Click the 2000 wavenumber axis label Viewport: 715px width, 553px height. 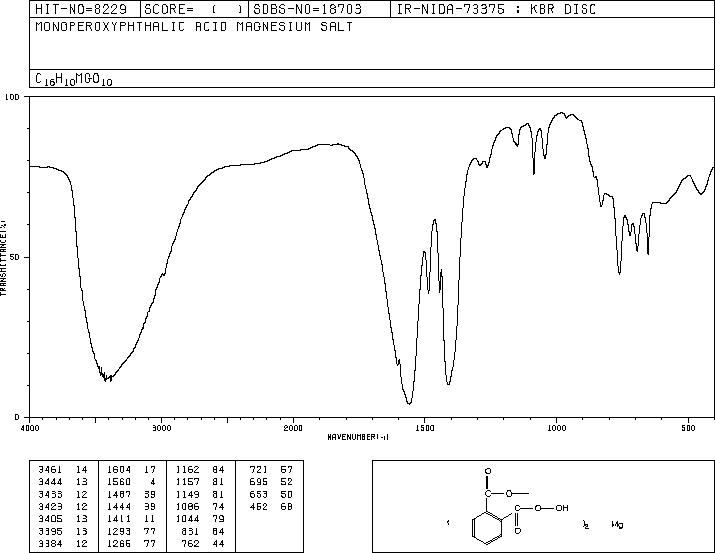tap(293, 428)
